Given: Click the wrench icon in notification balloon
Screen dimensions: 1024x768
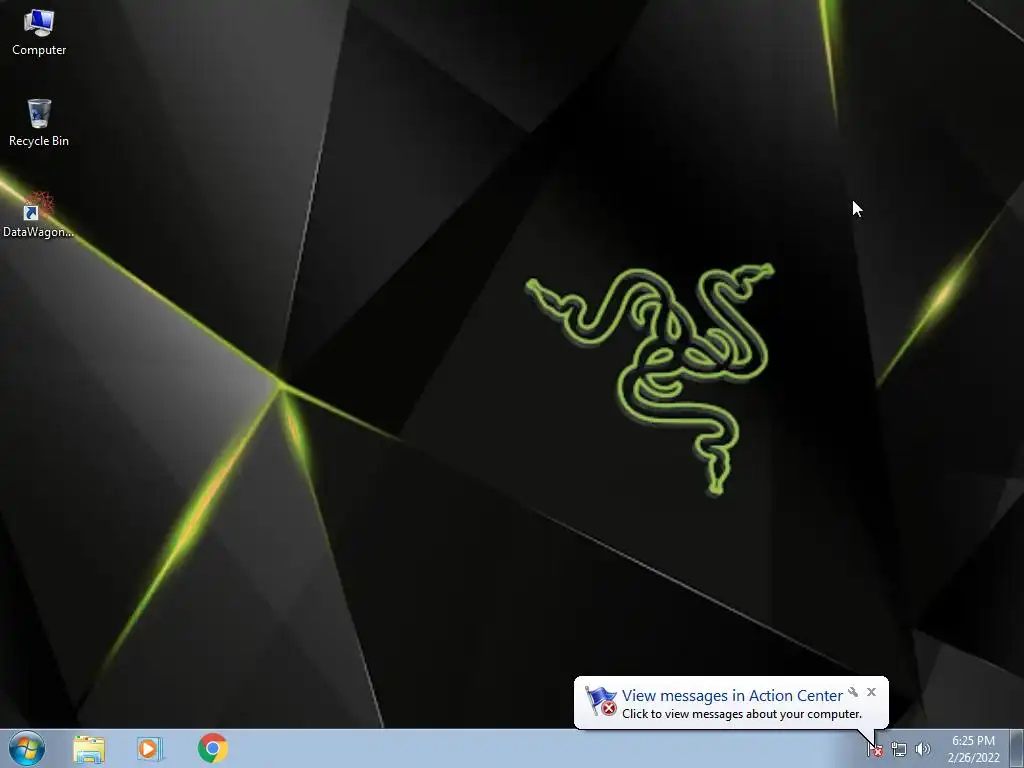Looking at the screenshot, I should pyautogui.click(x=853, y=692).
